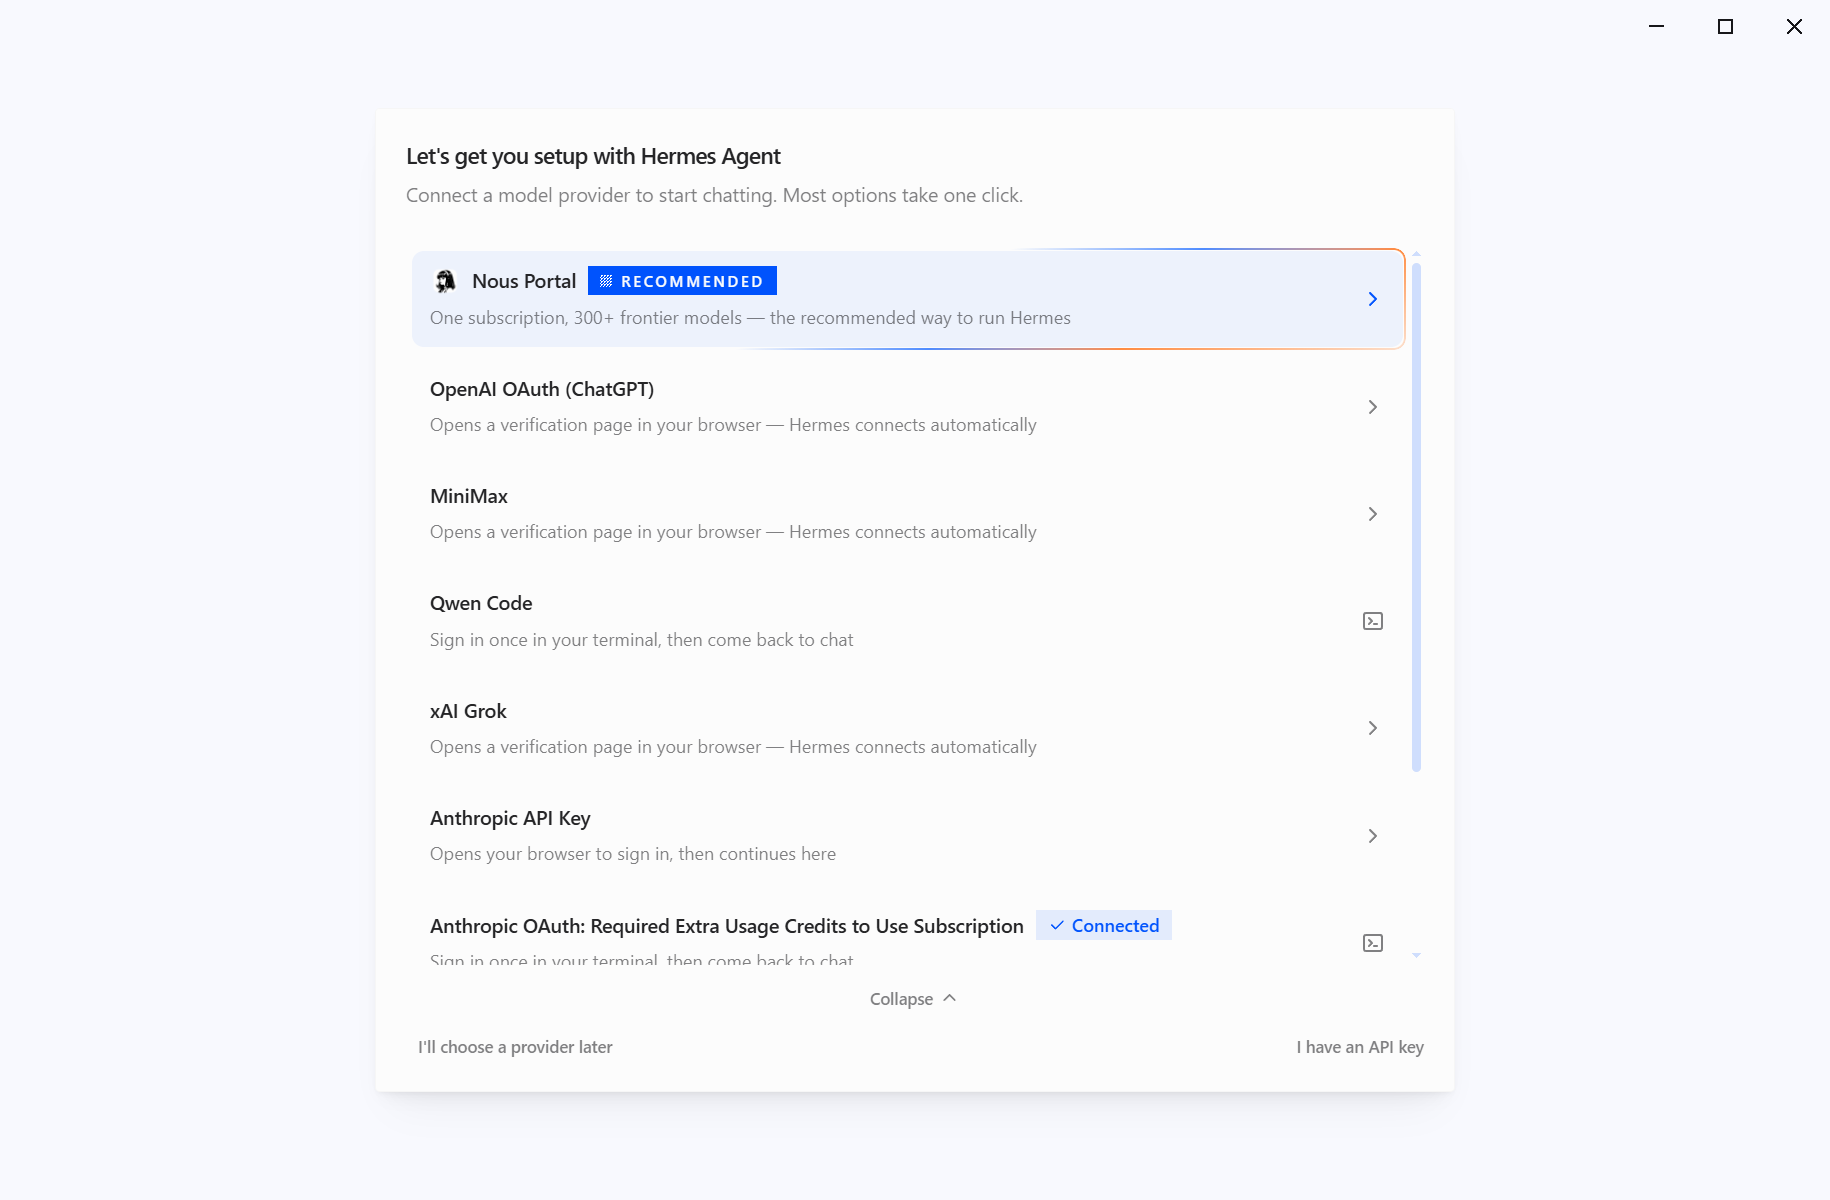Click the Qwen Code terminal icon
This screenshot has width=1830, height=1200.
(1373, 621)
